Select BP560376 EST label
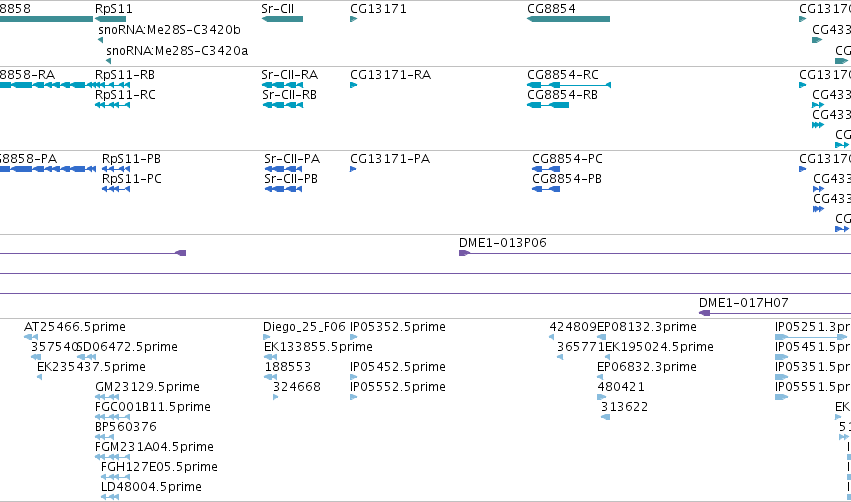 click(x=126, y=427)
